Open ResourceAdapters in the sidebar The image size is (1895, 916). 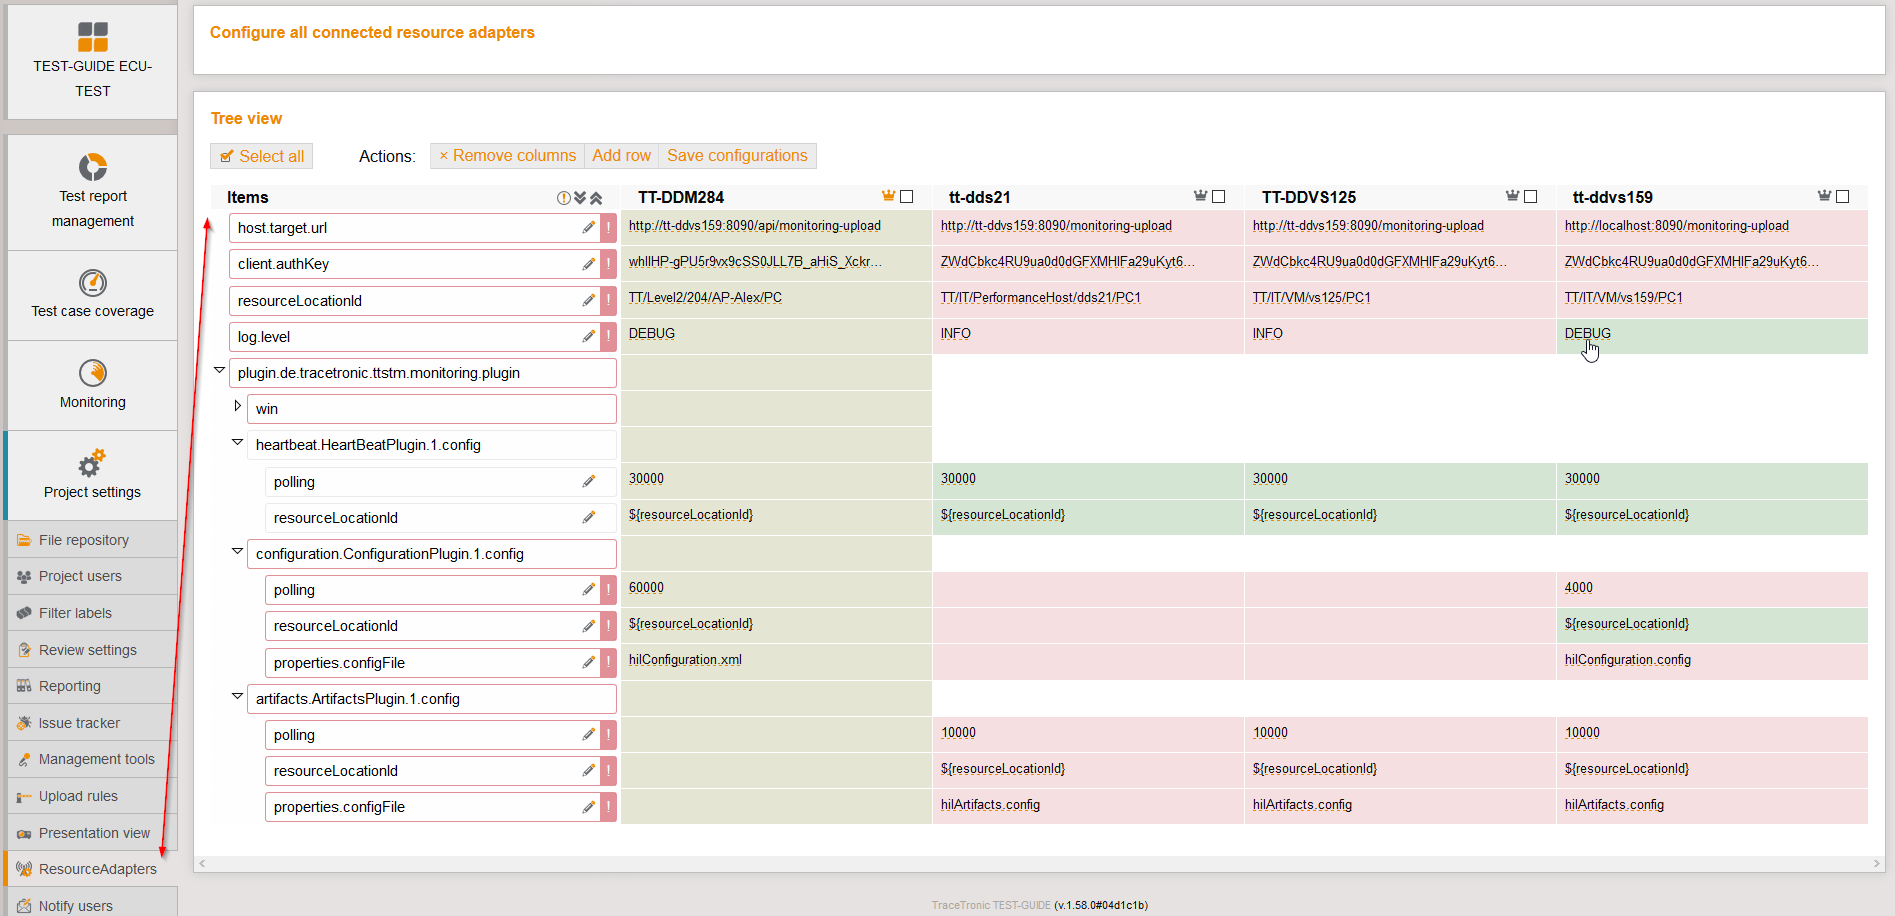(97, 869)
